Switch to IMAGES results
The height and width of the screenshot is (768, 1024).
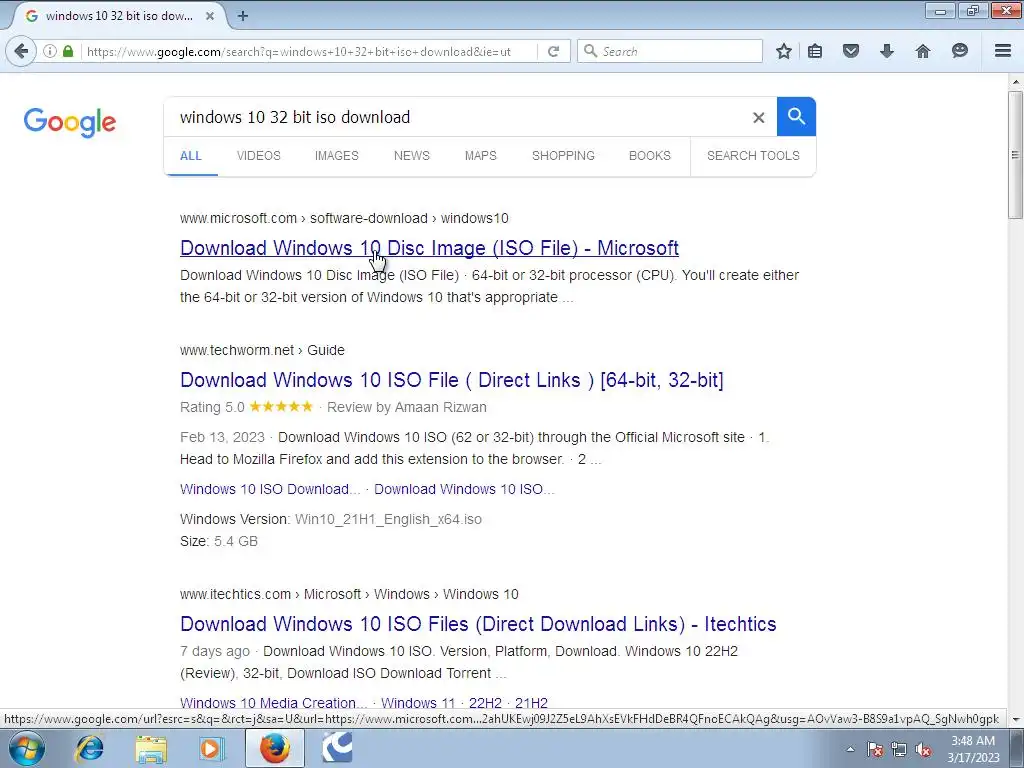point(336,155)
